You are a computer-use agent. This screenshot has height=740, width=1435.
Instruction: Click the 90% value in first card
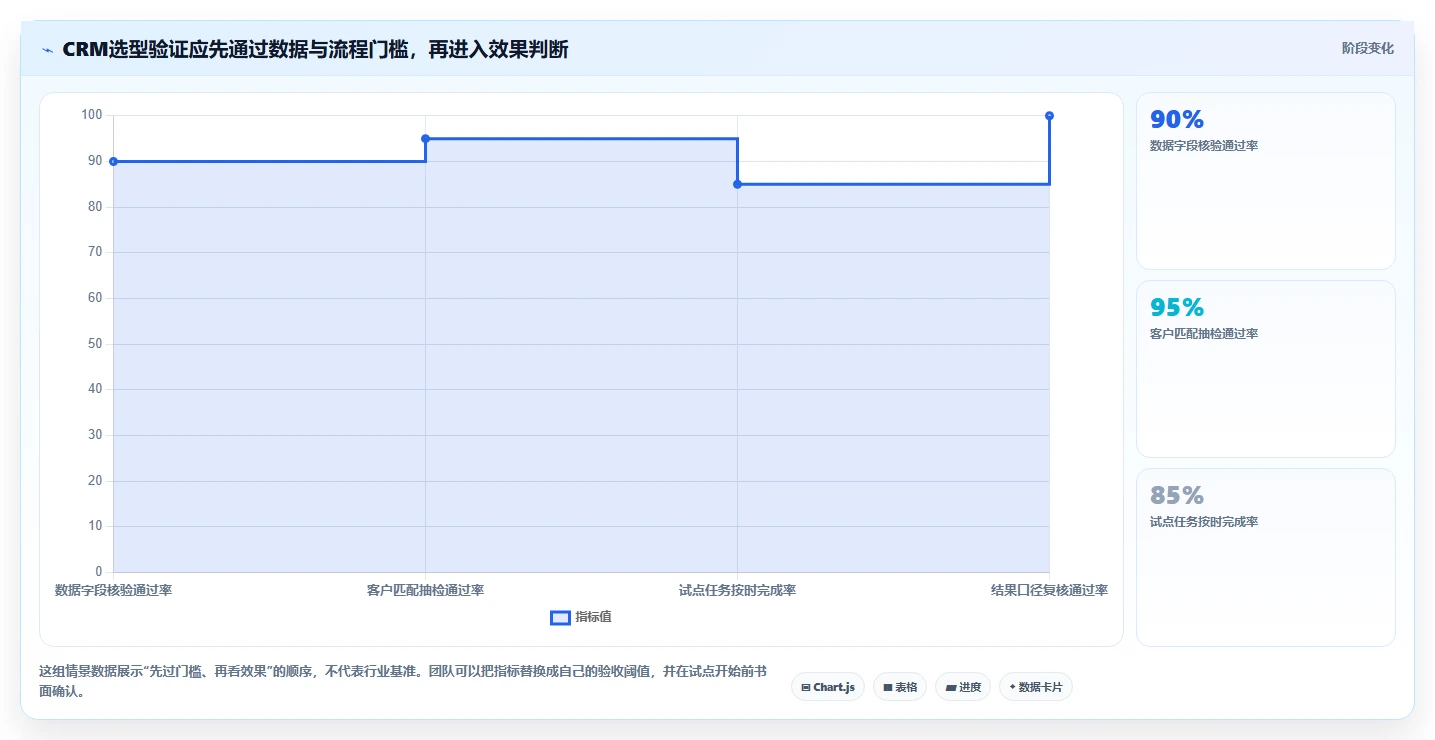tap(1177, 120)
